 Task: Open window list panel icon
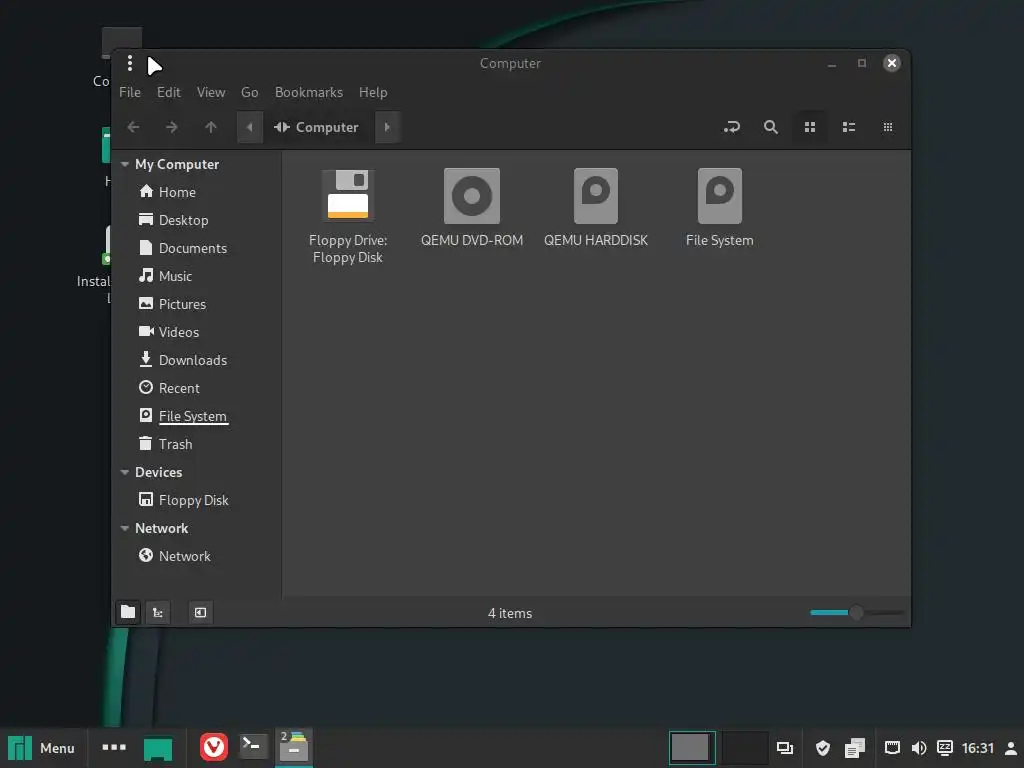[x=785, y=748]
